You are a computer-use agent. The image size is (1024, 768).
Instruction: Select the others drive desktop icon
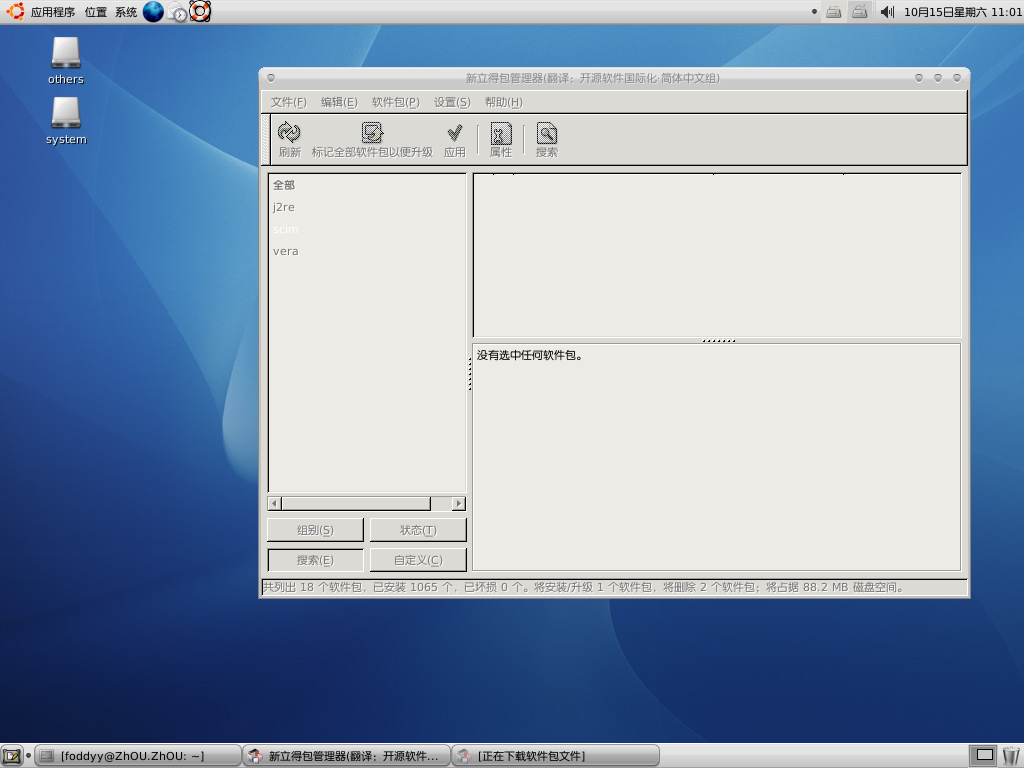point(66,61)
